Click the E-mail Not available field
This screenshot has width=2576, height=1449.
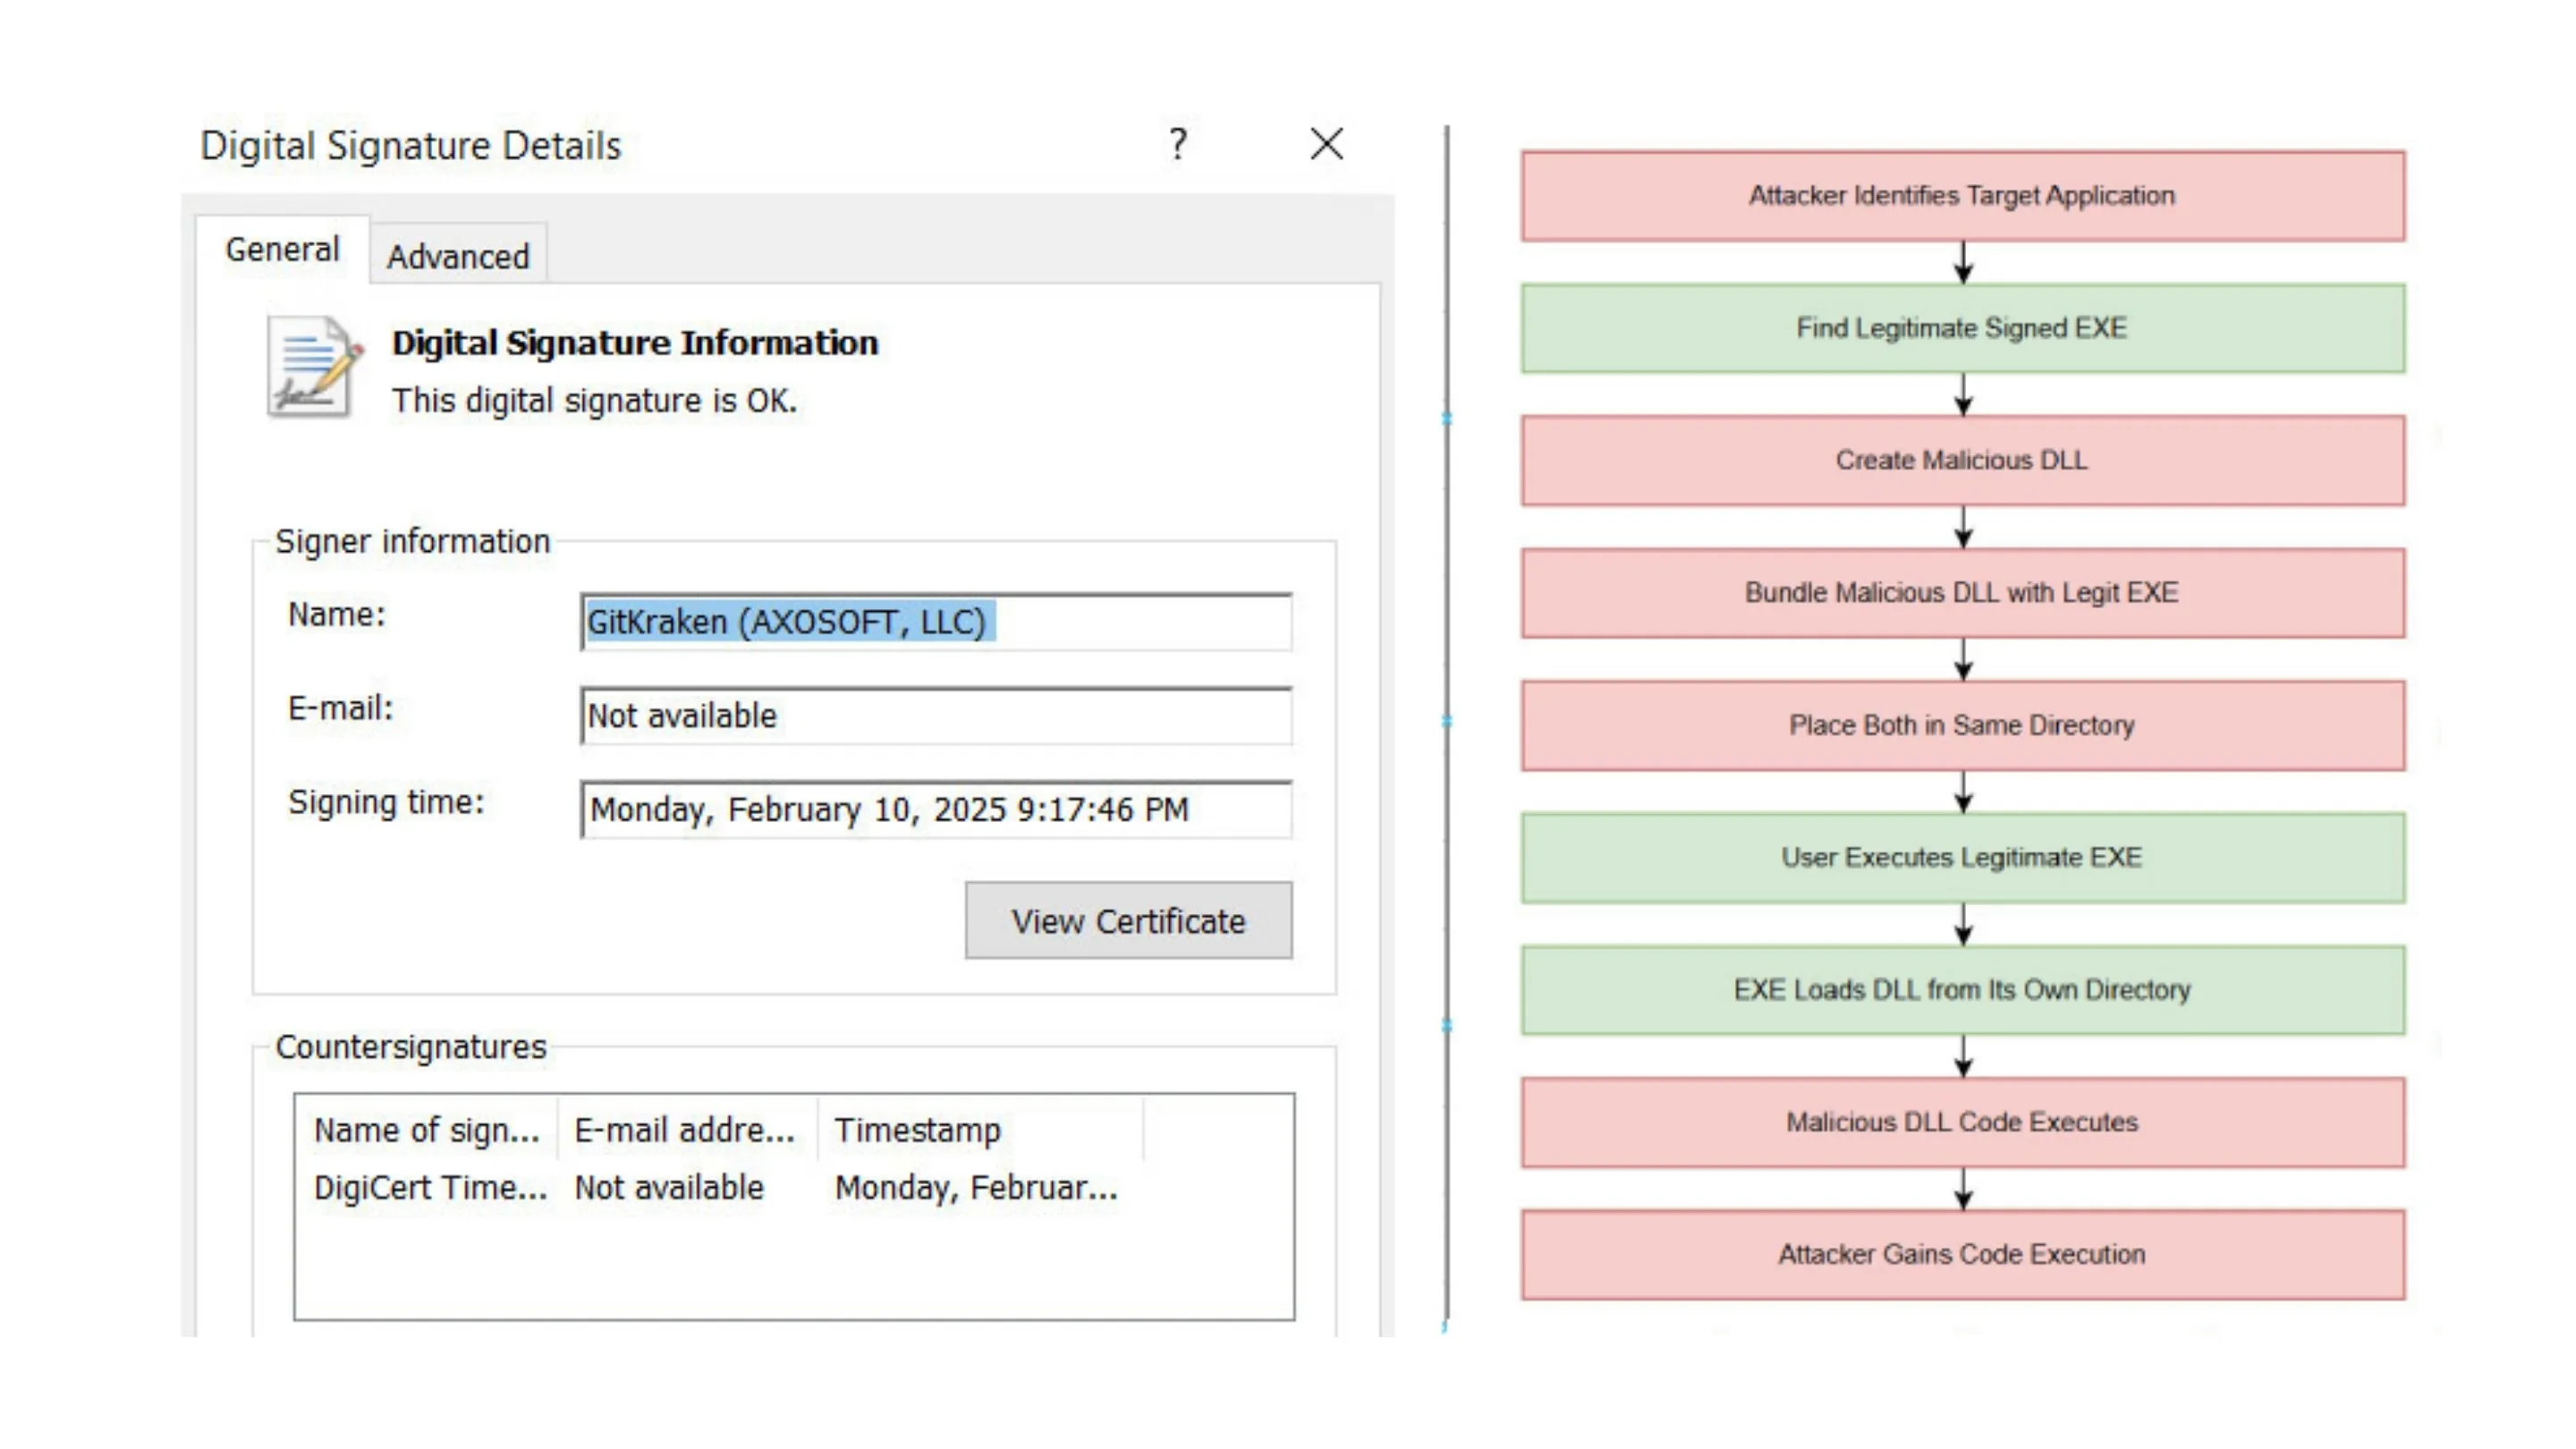935,716
